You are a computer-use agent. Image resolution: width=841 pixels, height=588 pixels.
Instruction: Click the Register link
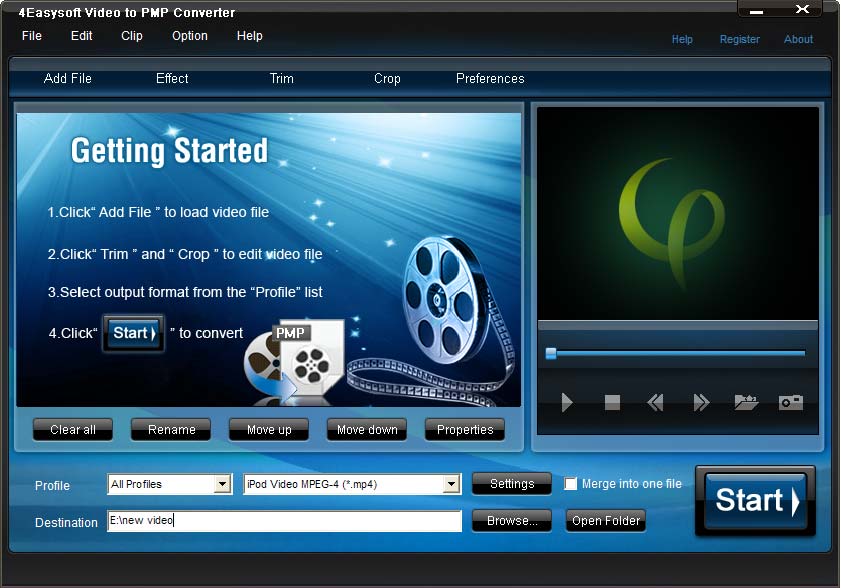pyautogui.click(x=739, y=39)
